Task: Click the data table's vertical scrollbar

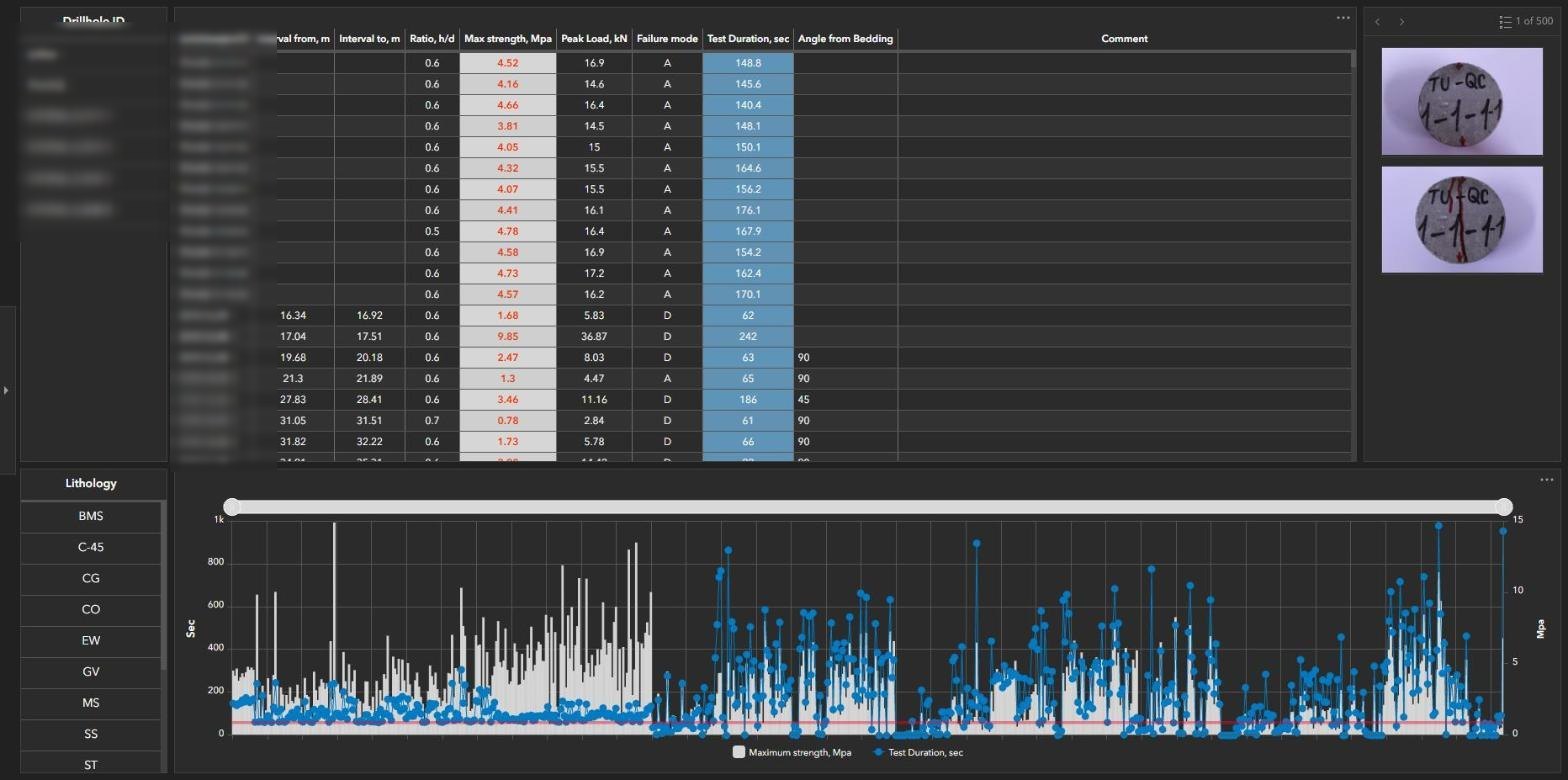Action: [x=1353, y=60]
